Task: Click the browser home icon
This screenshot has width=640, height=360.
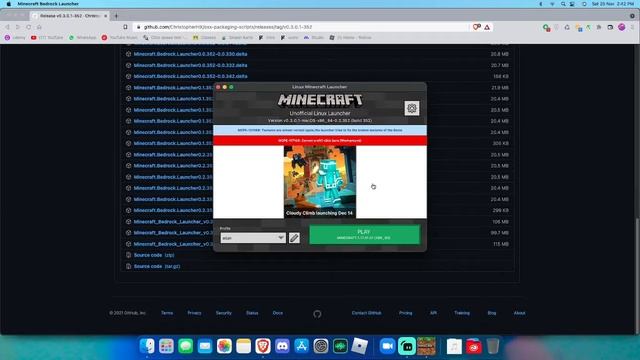Action: click(x=39, y=27)
